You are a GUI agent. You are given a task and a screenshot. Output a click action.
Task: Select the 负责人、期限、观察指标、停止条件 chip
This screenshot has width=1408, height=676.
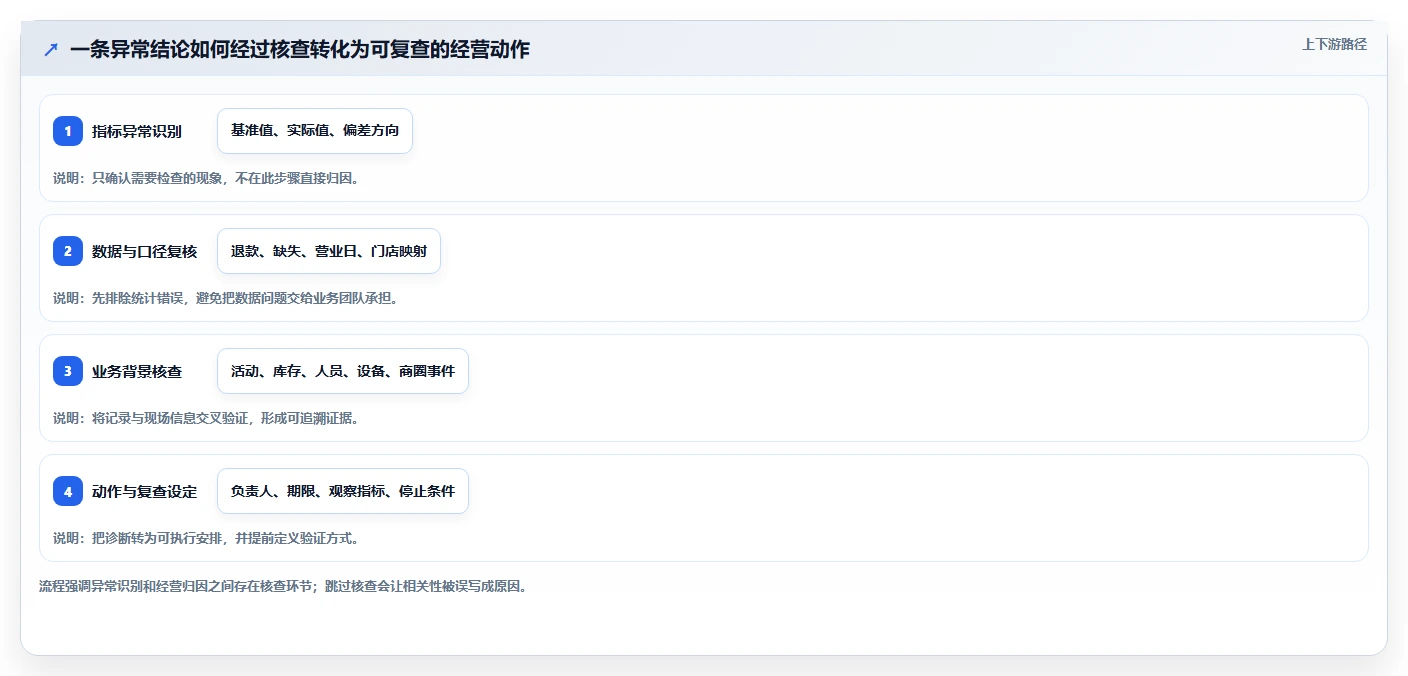pos(343,491)
